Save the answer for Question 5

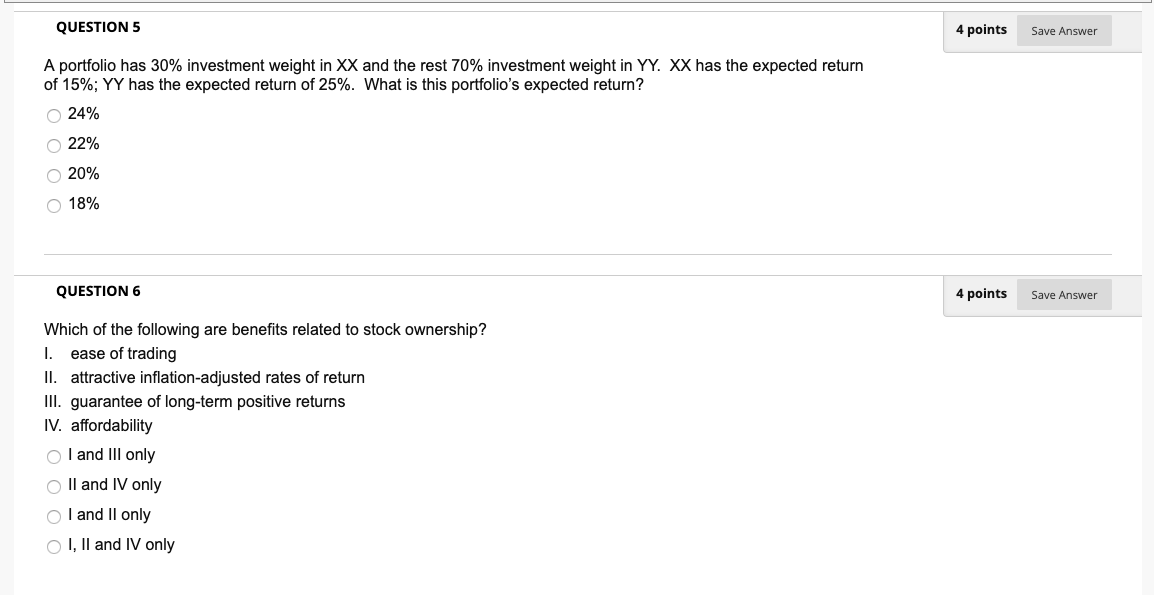1063,31
